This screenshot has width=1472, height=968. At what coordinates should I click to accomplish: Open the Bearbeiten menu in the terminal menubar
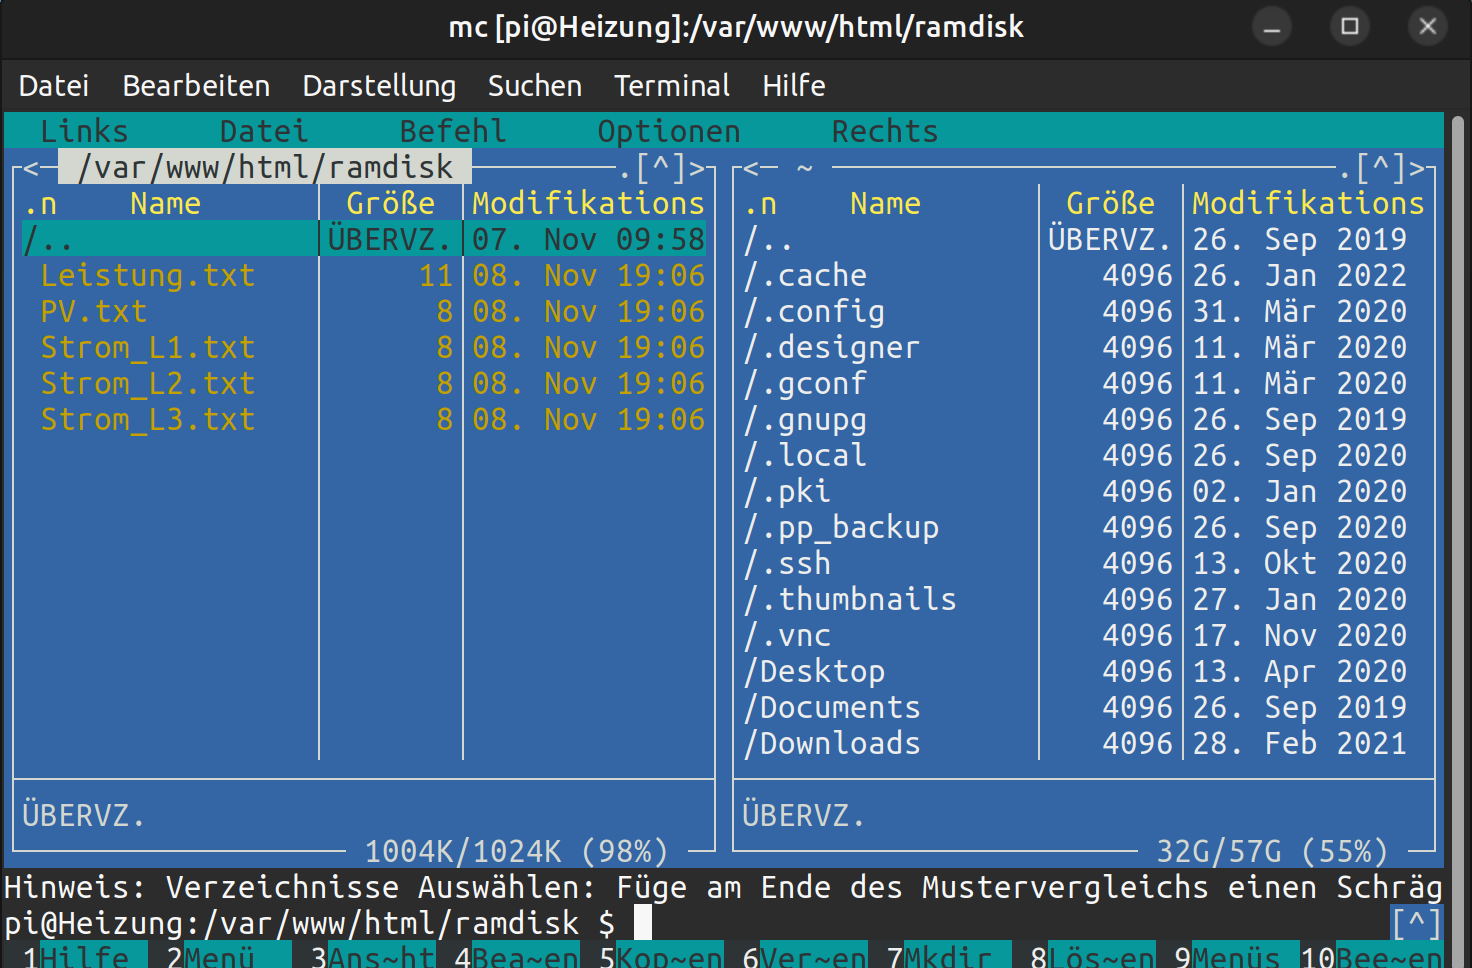pos(196,86)
